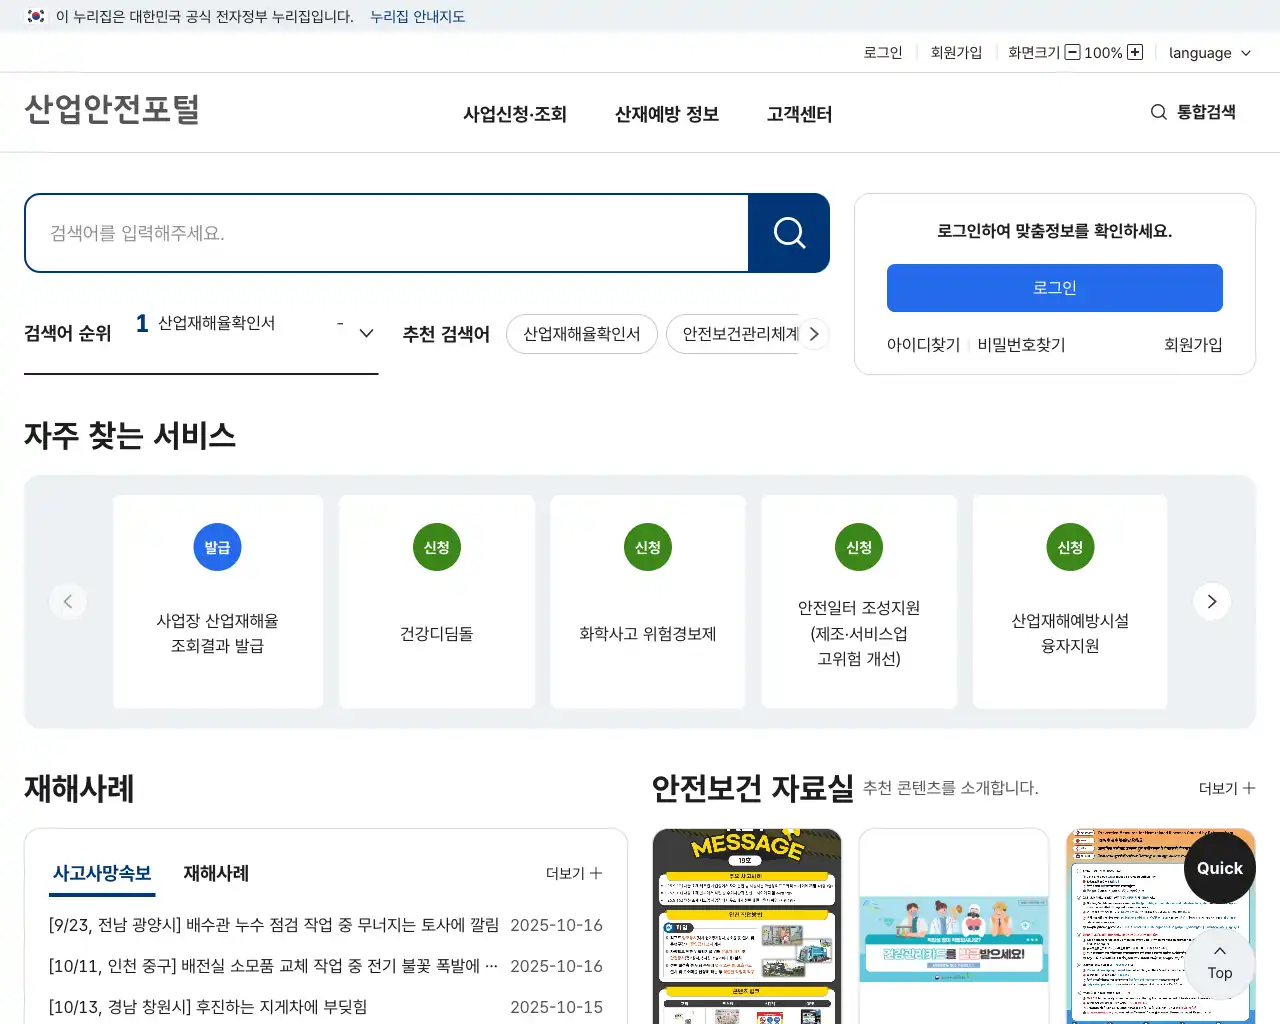
Task: Click the 검색어를 입력해주세요 search field
Action: pyautogui.click(x=387, y=233)
